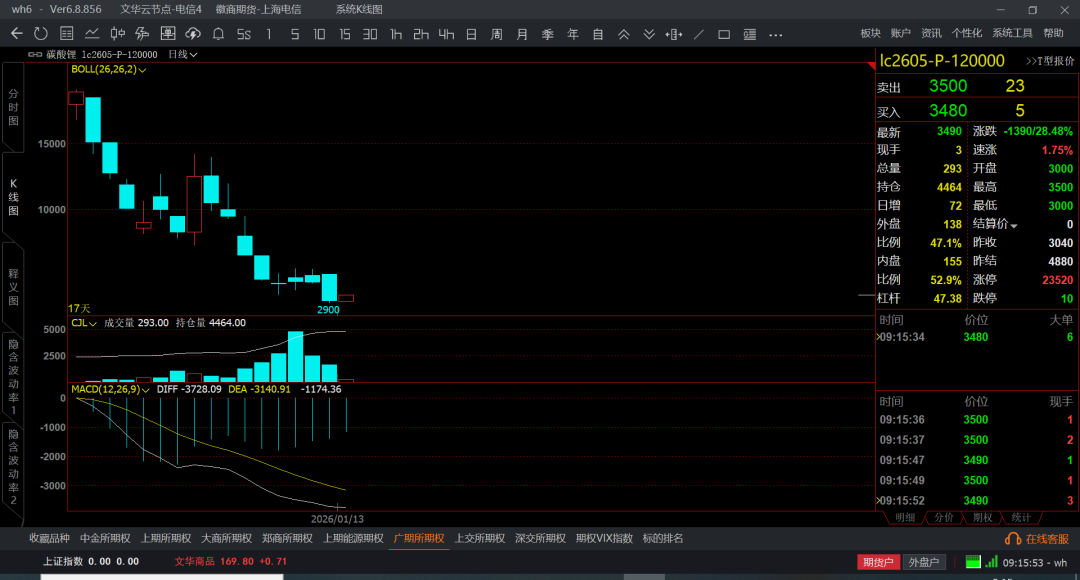Refresh the chart with the reload icon
The width and height of the screenshot is (1080, 580).
(41, 34)
